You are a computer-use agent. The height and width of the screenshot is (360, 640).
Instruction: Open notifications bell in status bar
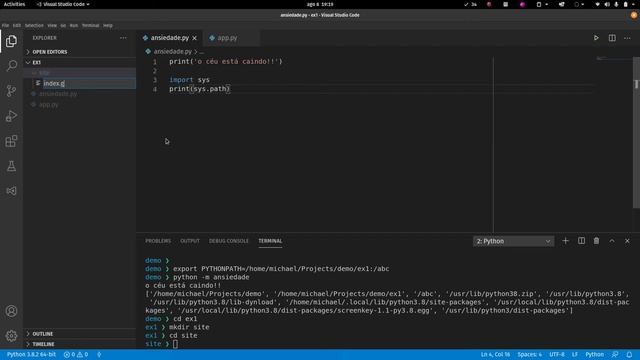629,354
